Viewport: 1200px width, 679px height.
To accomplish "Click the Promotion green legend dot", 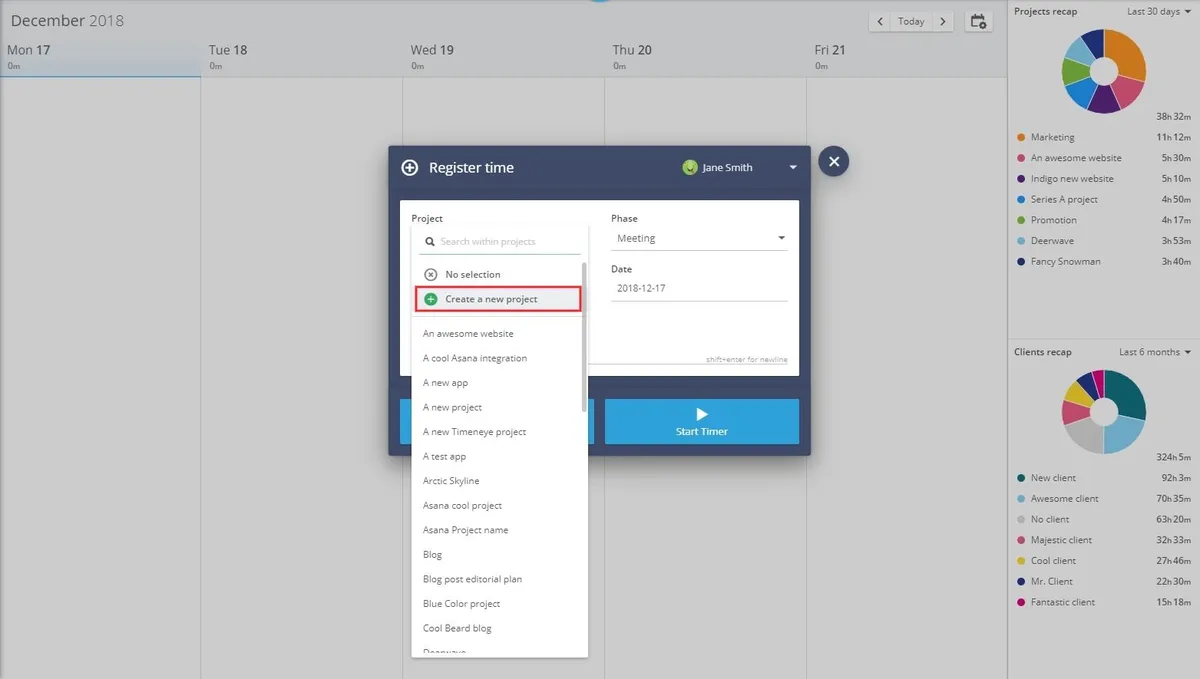I will [1021, 220].
